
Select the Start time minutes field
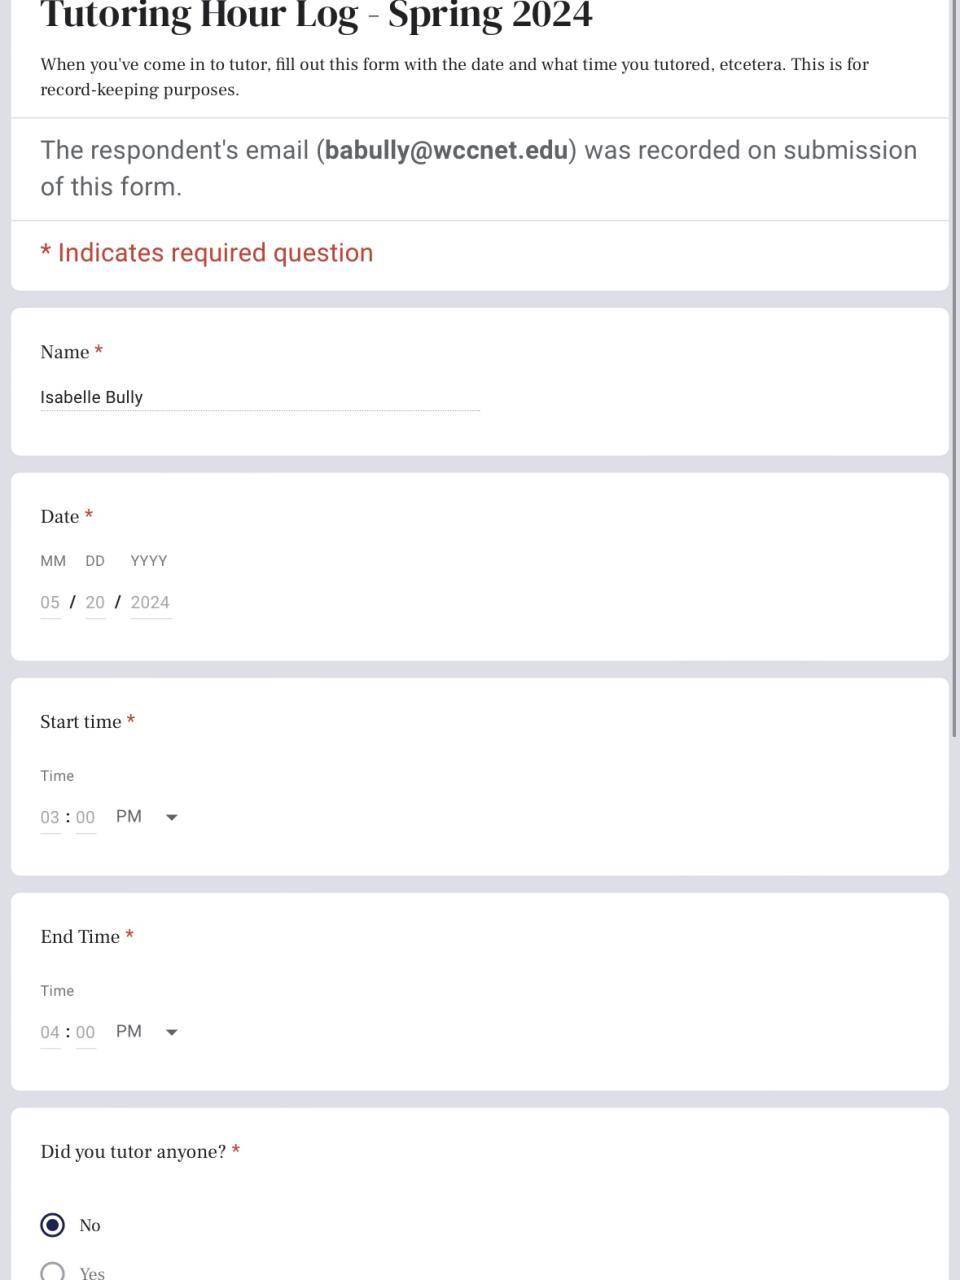(86, 817)
